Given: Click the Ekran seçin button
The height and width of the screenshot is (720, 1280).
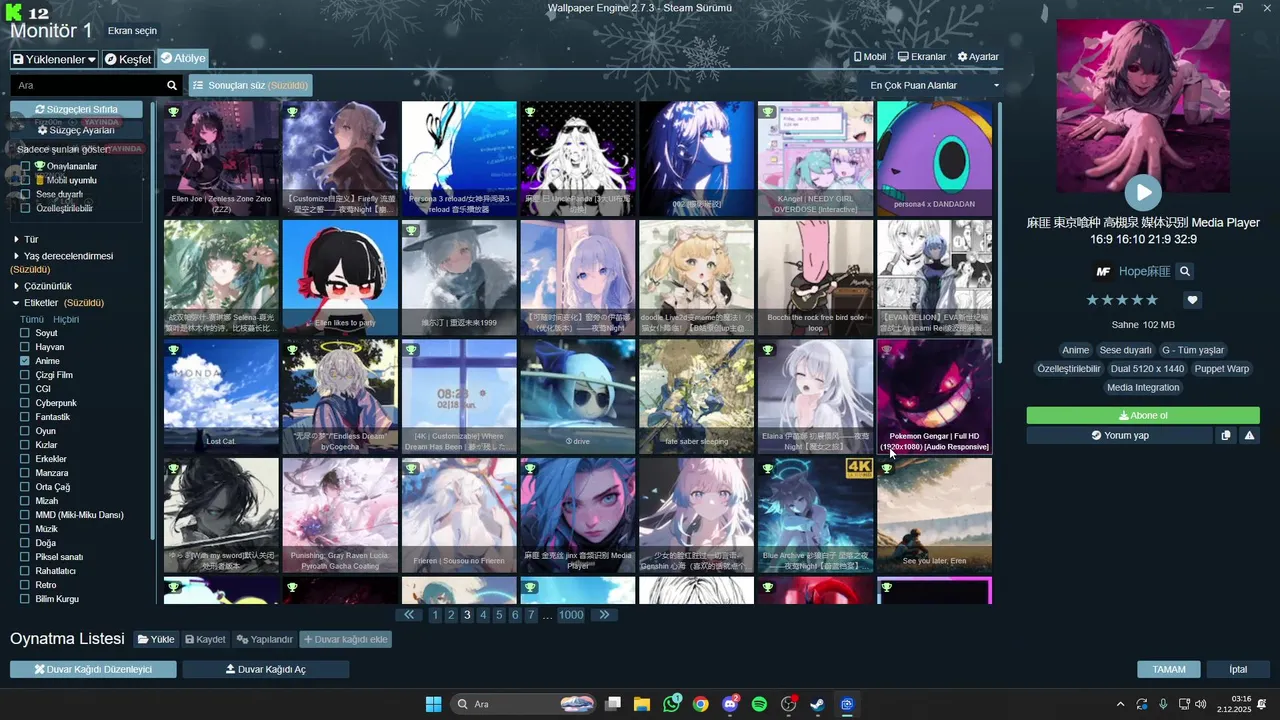Looking at the screenshot, I should (x=132, y=31).
